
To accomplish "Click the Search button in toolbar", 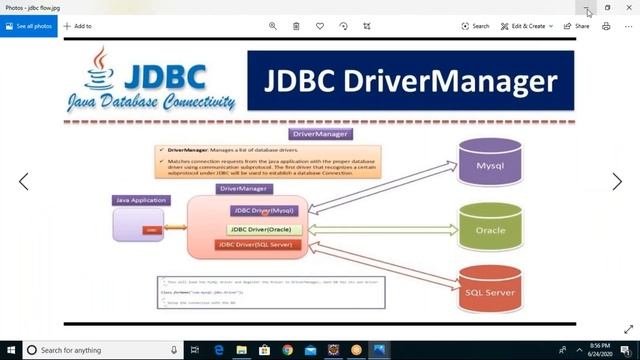I will tap(475, 26).
